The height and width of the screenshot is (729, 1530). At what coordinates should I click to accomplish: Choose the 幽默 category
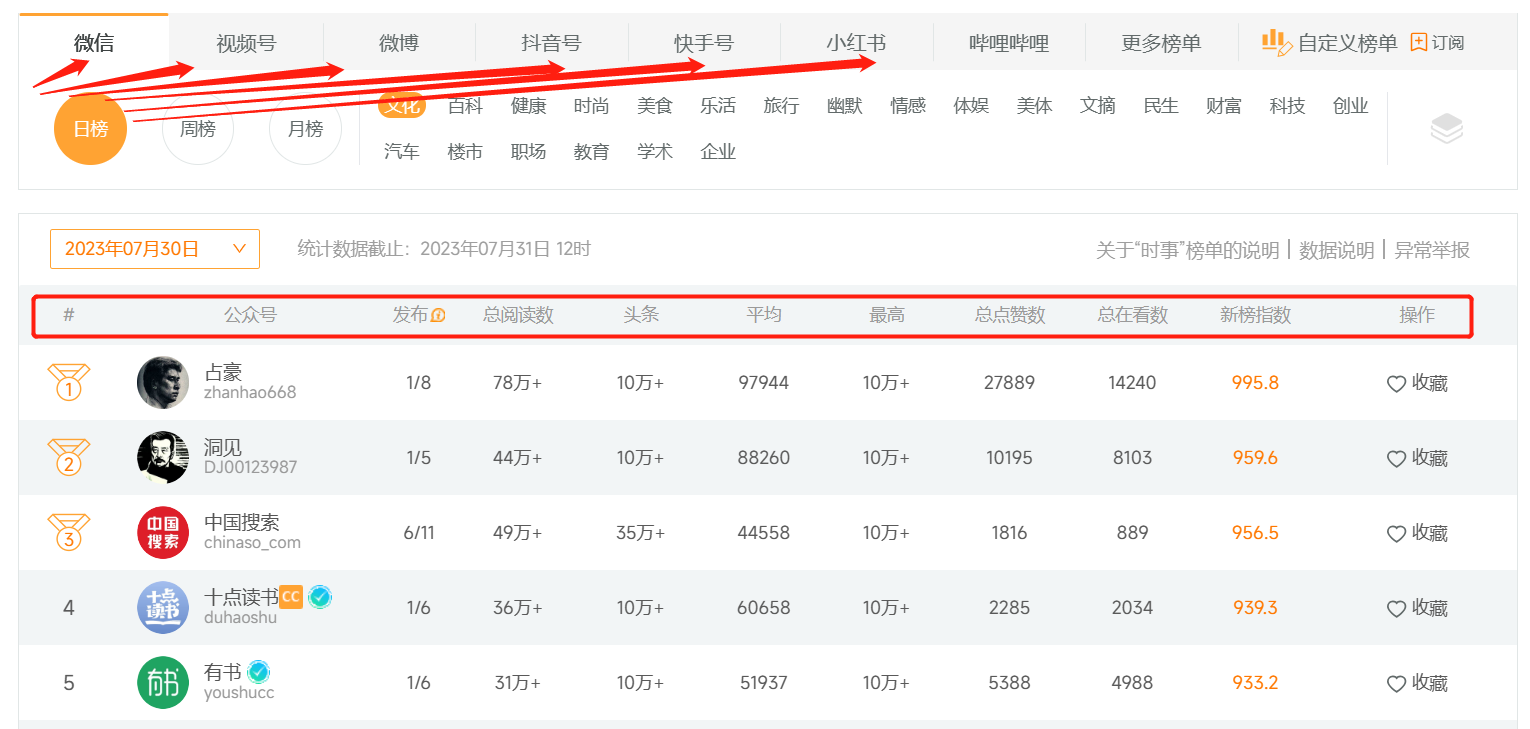point(845,105)
